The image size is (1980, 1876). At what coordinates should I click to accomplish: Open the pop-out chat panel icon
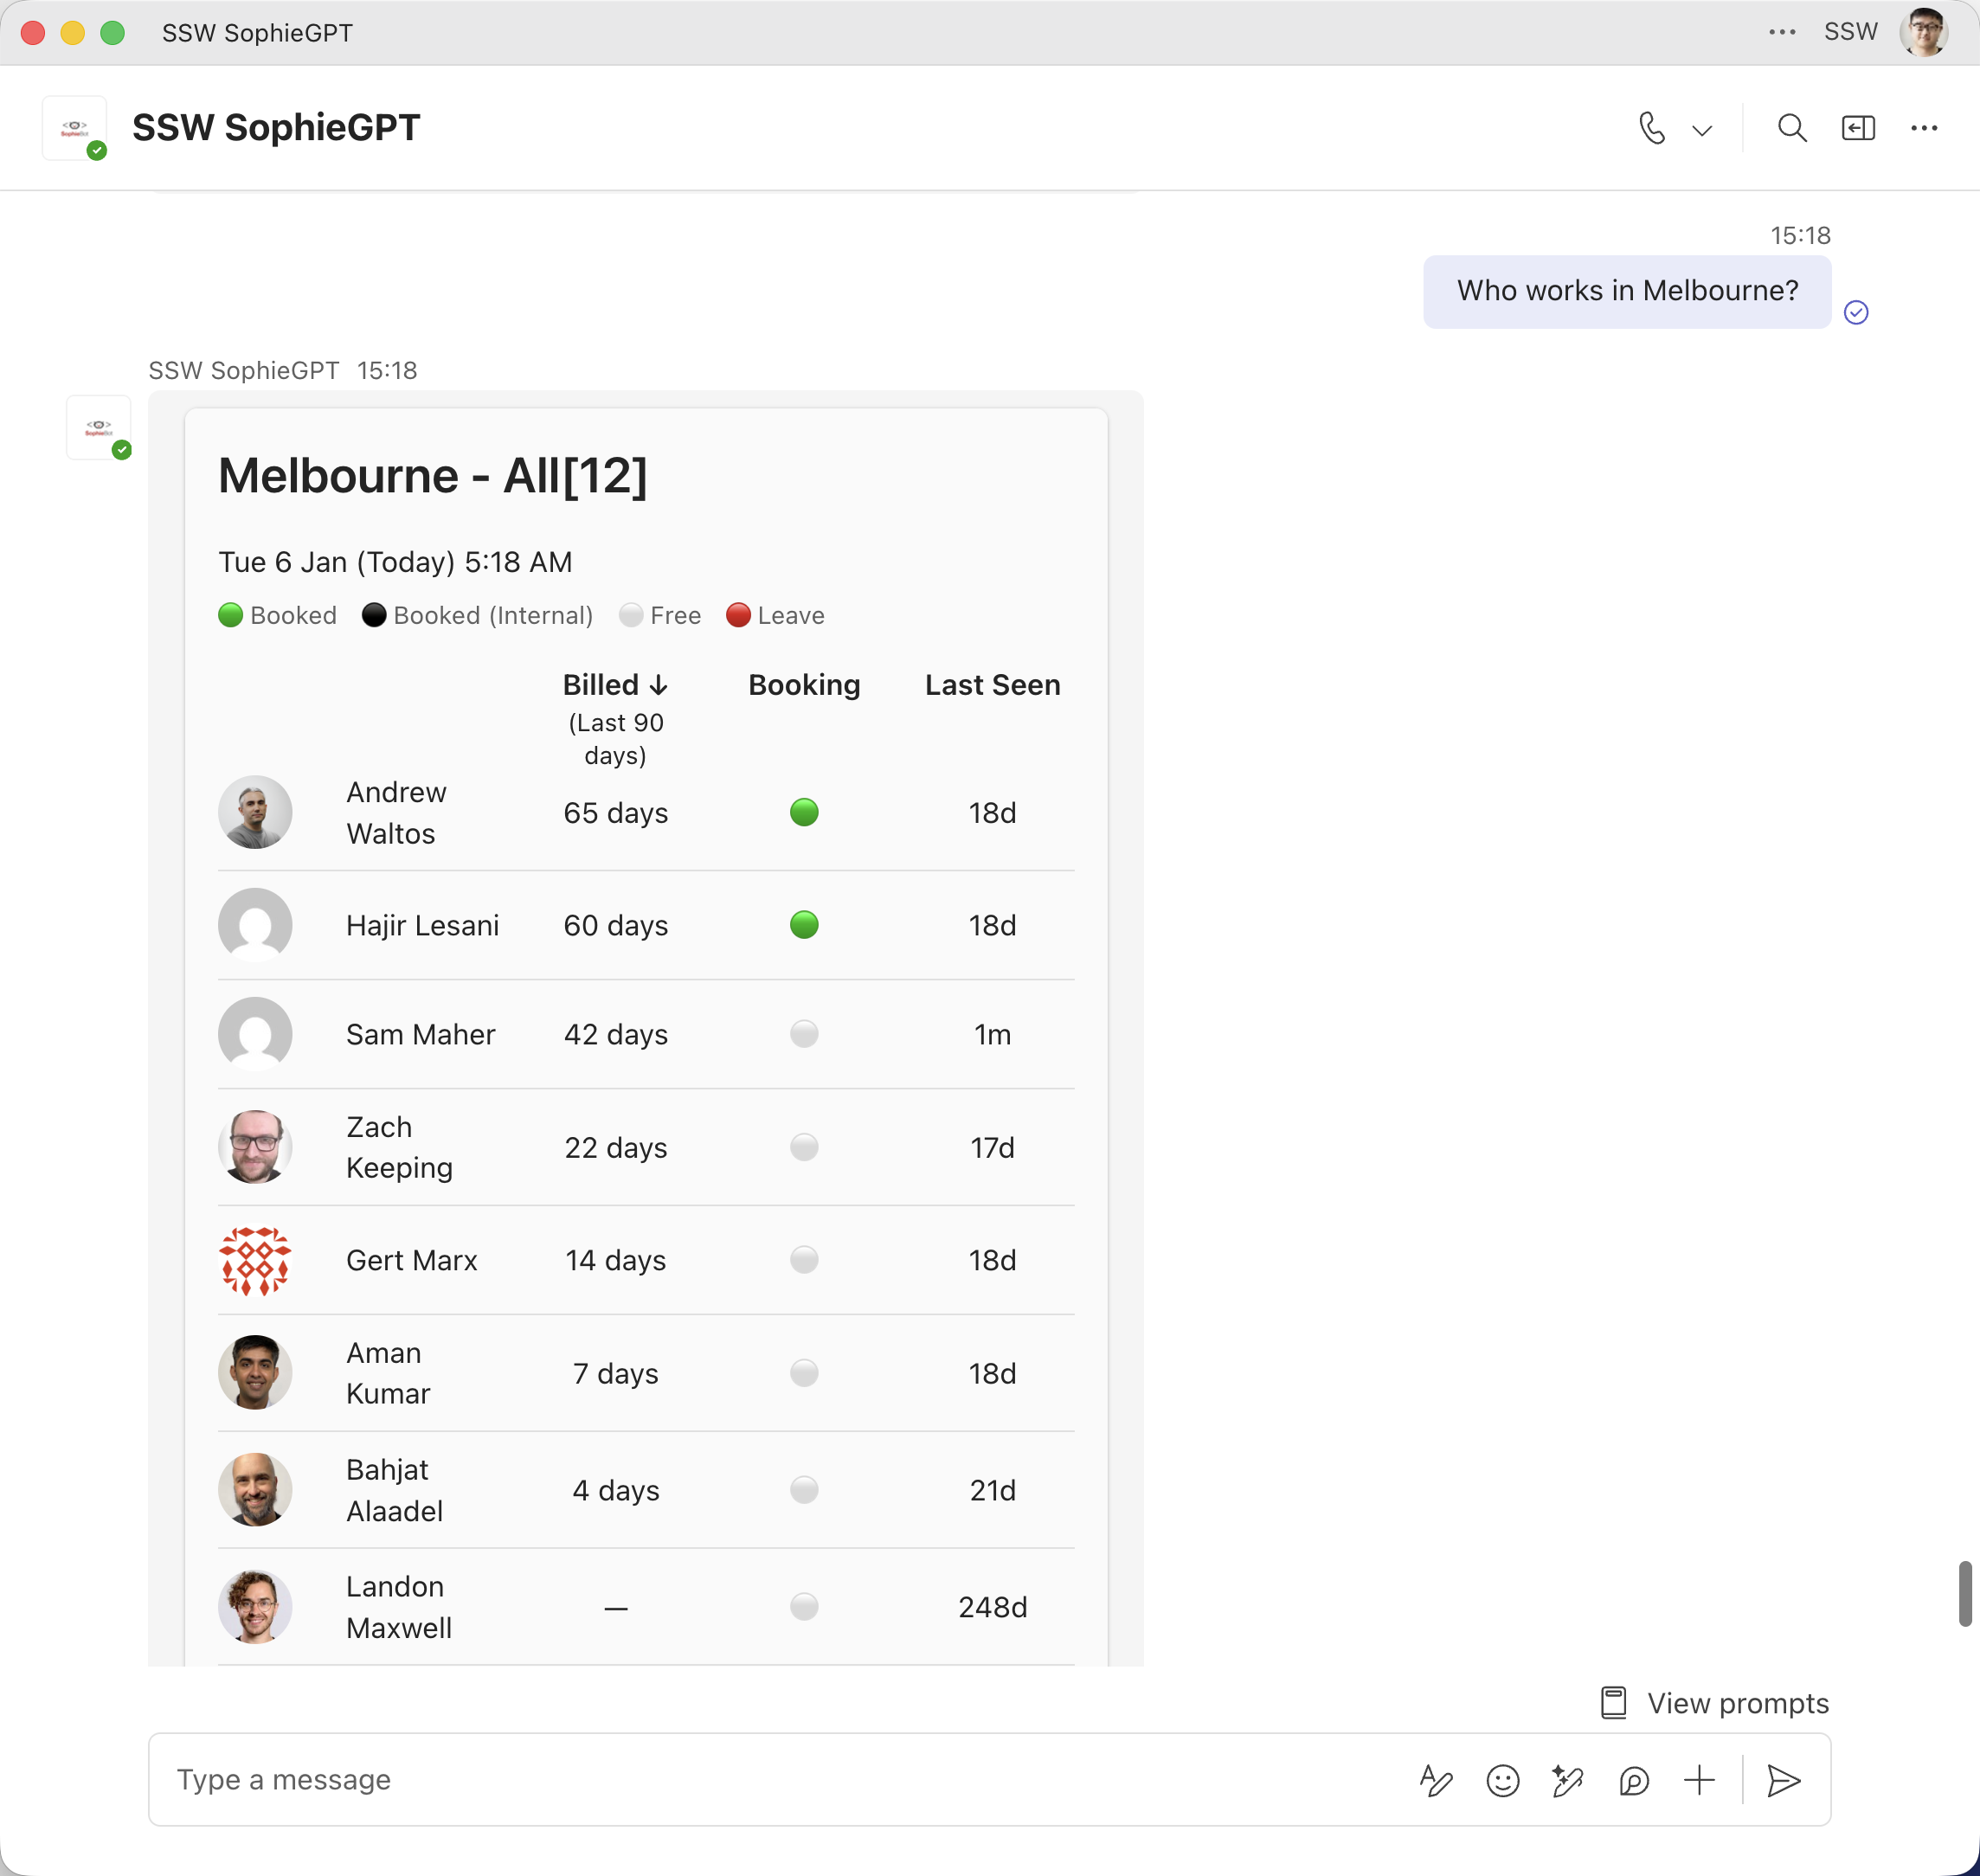click(1858, 128)
